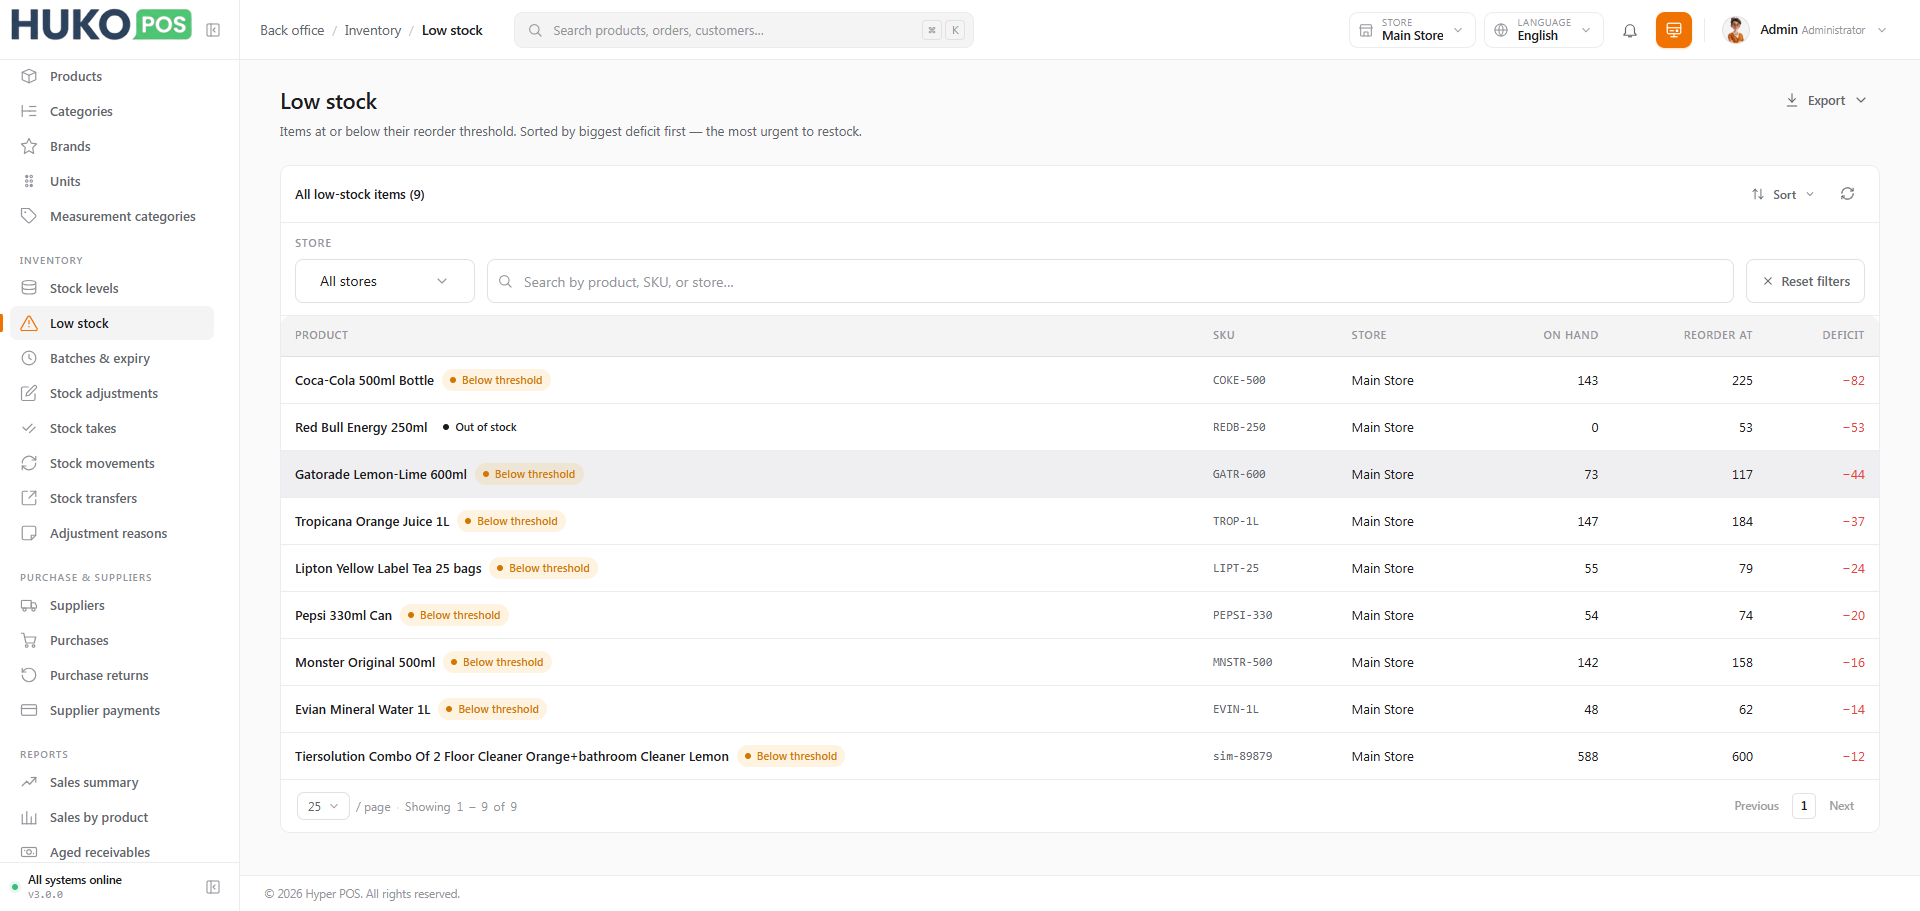Open the orange POS terminal icon button
The height and width of the screenshot is (911, 1920).
[x=1674, y=30]
